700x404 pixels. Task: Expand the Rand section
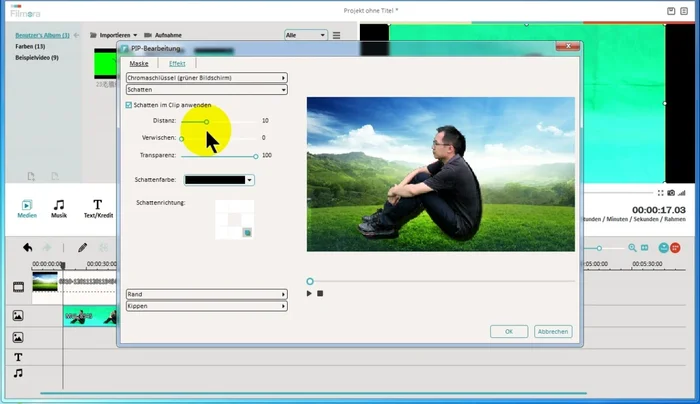tap(206, 294)
